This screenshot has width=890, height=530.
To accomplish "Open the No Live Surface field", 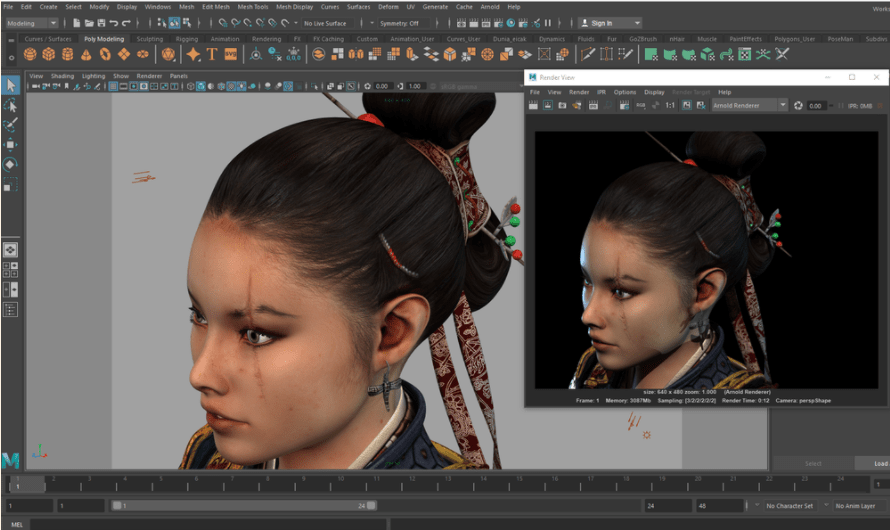I will (327, 23).
